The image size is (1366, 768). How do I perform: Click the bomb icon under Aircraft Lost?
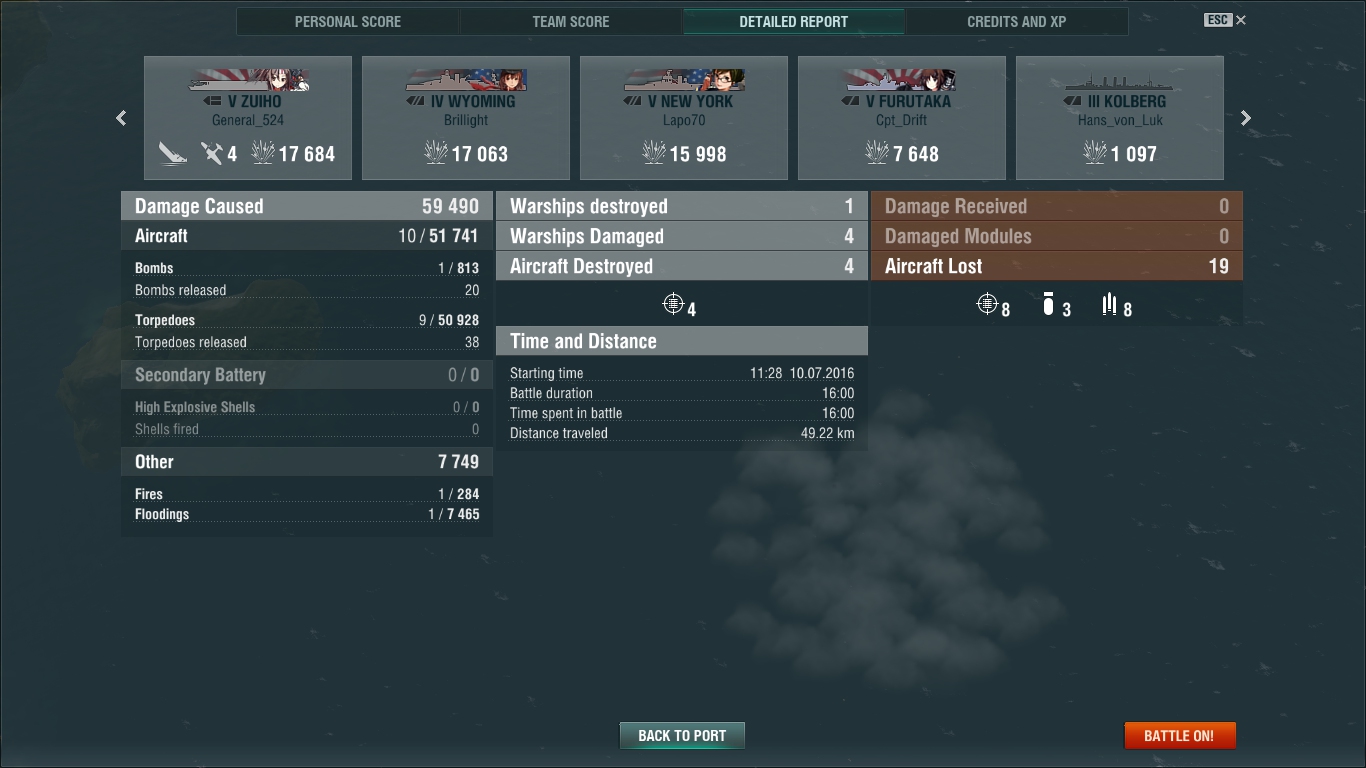(x=1048, y=304)
